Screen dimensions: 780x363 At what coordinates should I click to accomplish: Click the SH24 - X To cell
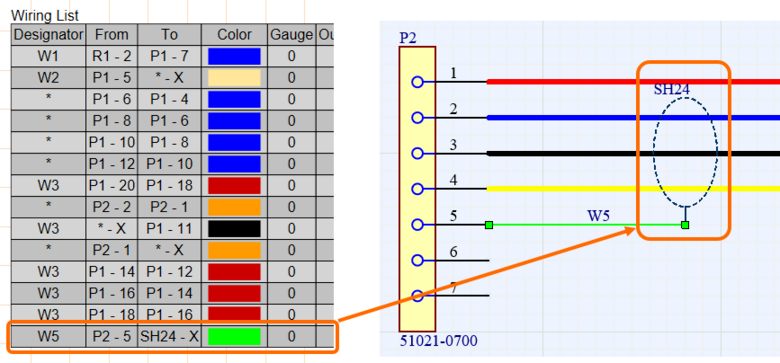[x=170, y=337]
